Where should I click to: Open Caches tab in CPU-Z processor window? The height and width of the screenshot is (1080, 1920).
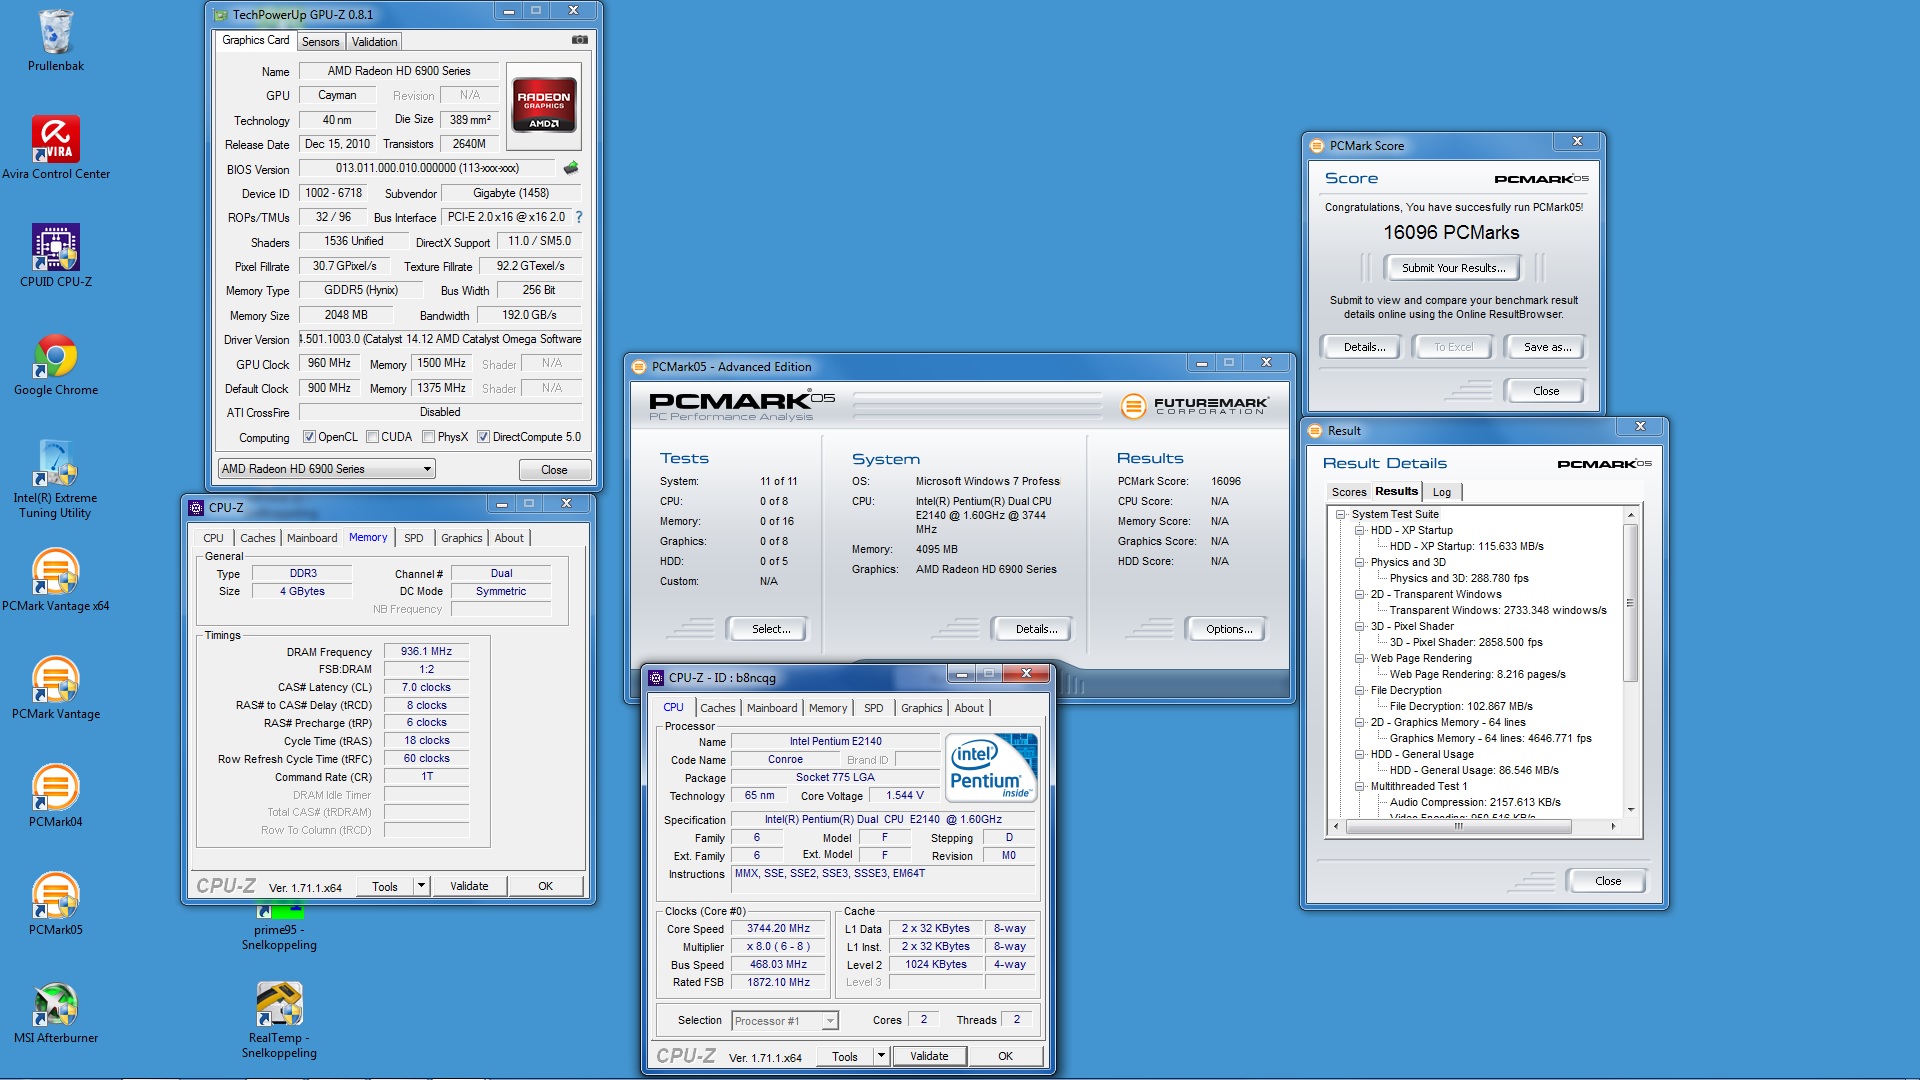[718, 708]
